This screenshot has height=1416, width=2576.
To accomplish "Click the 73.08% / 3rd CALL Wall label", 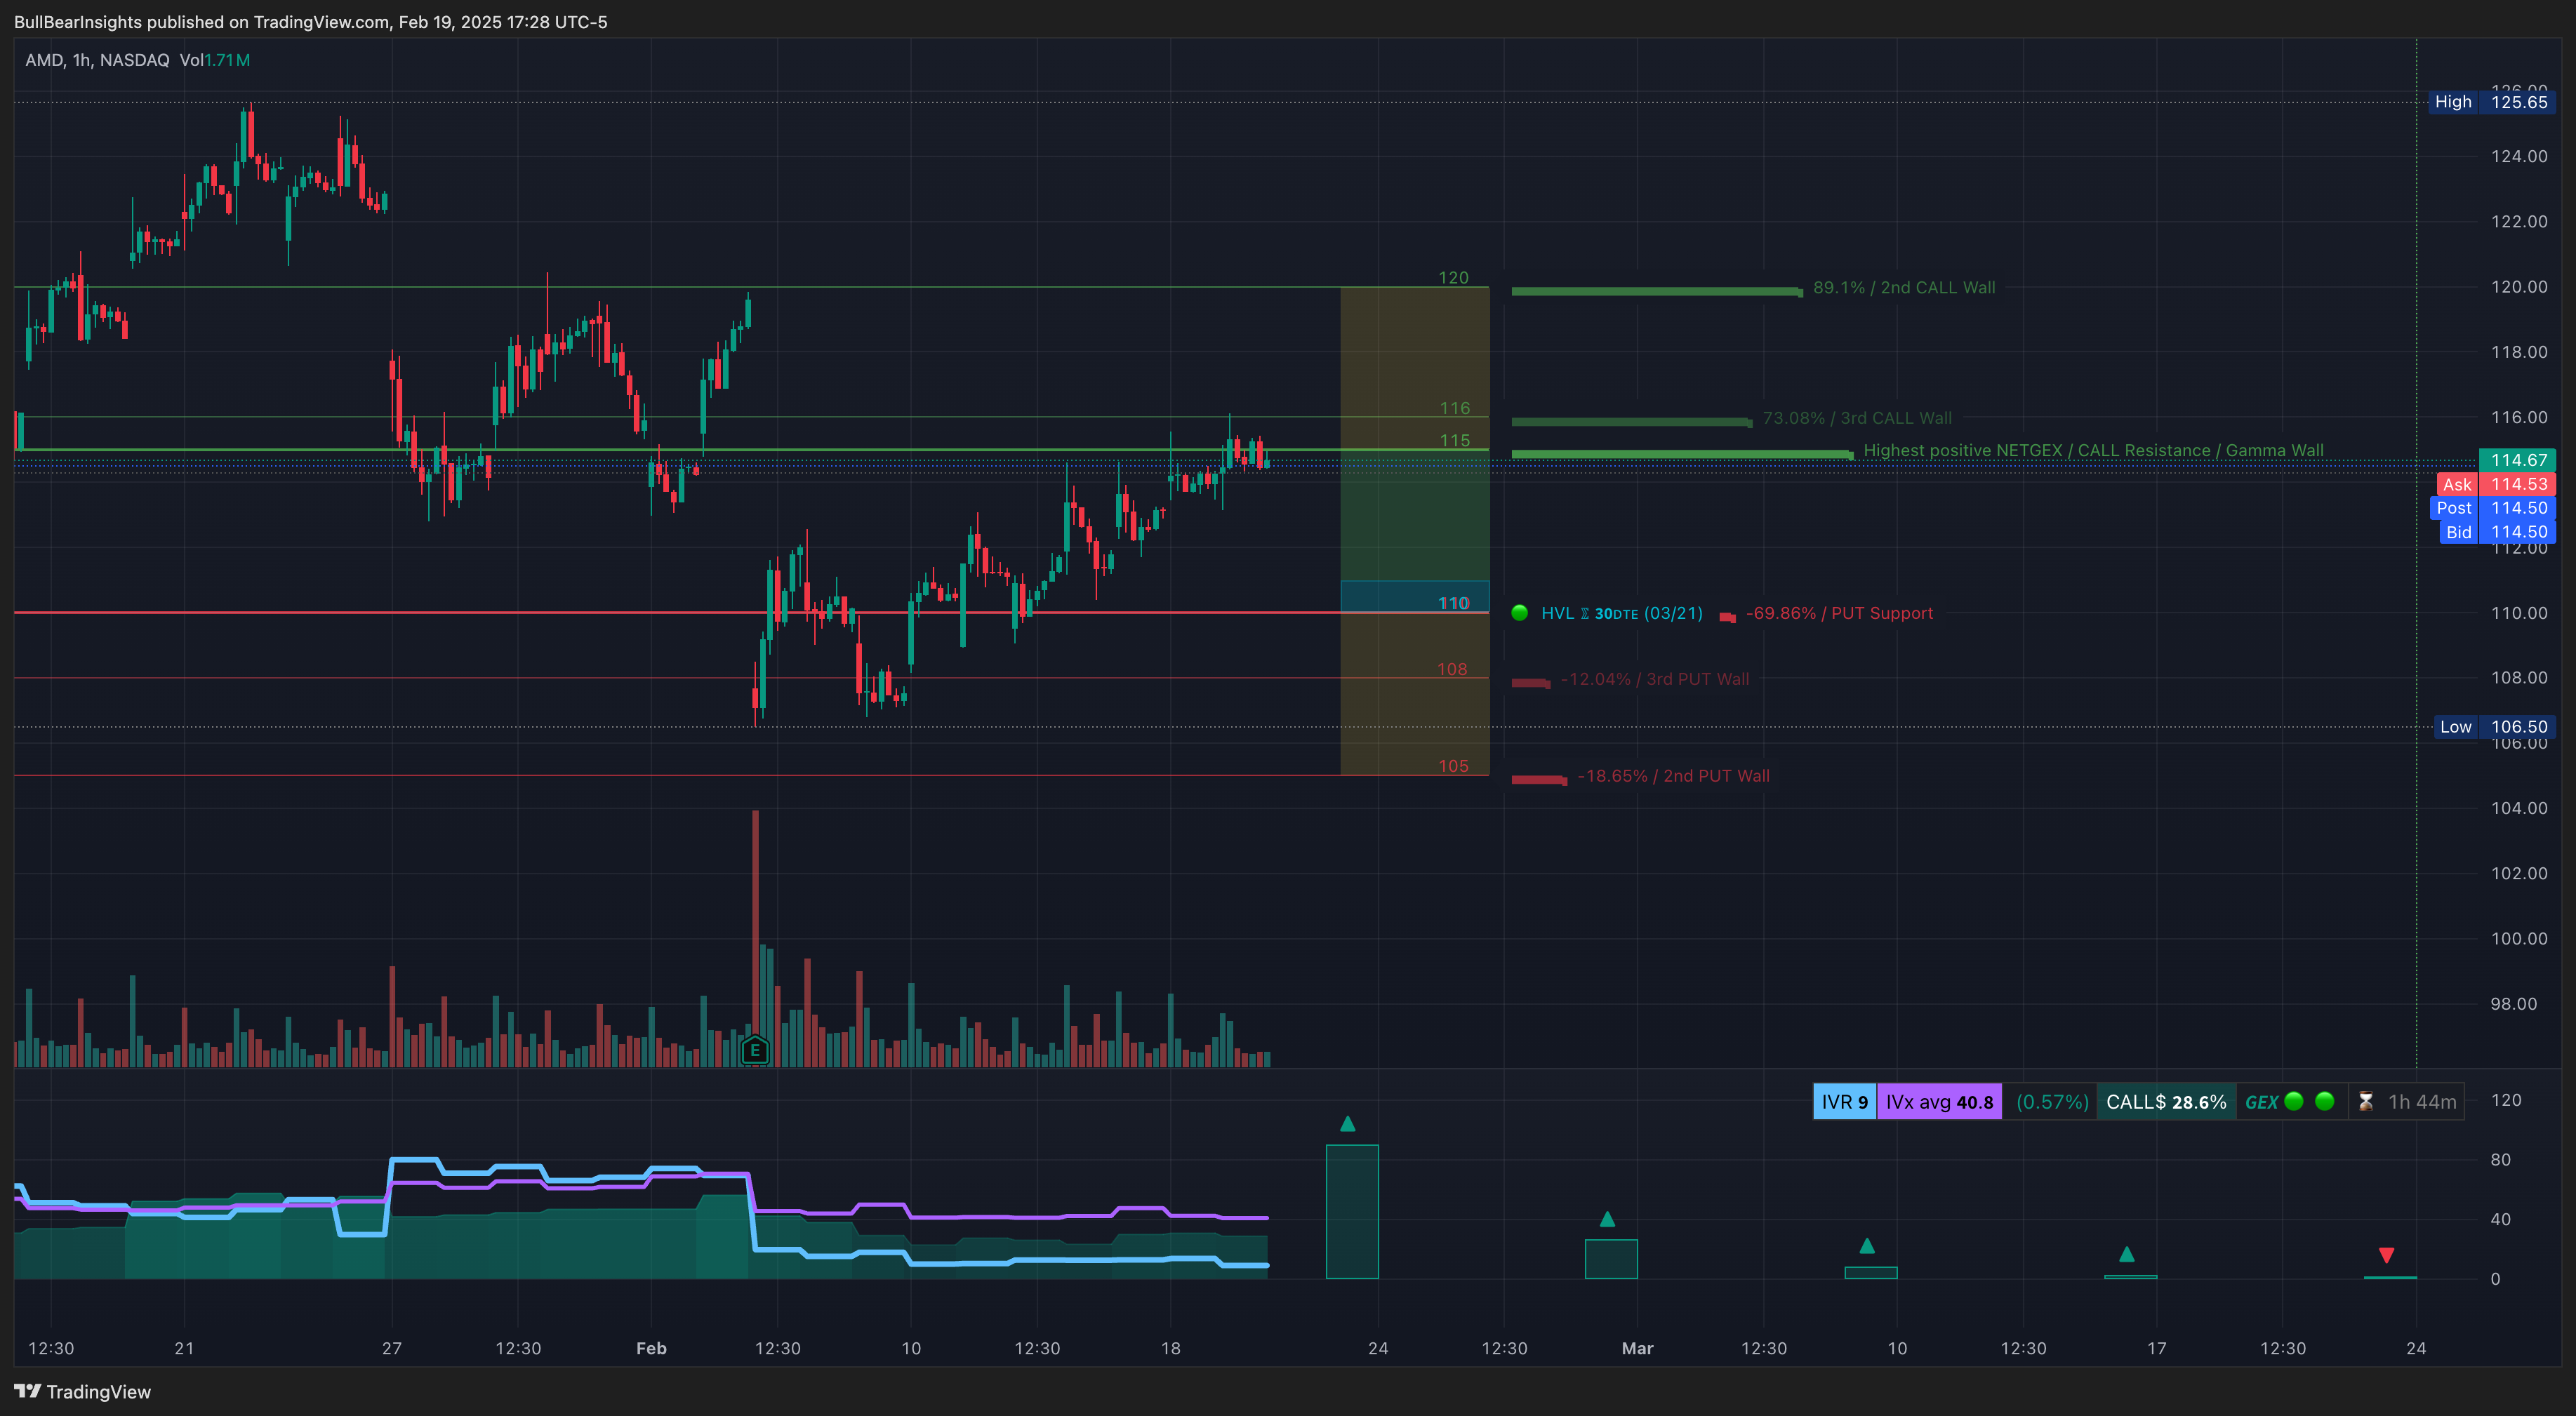I will pyautogui.click(x=1856, y=418).
